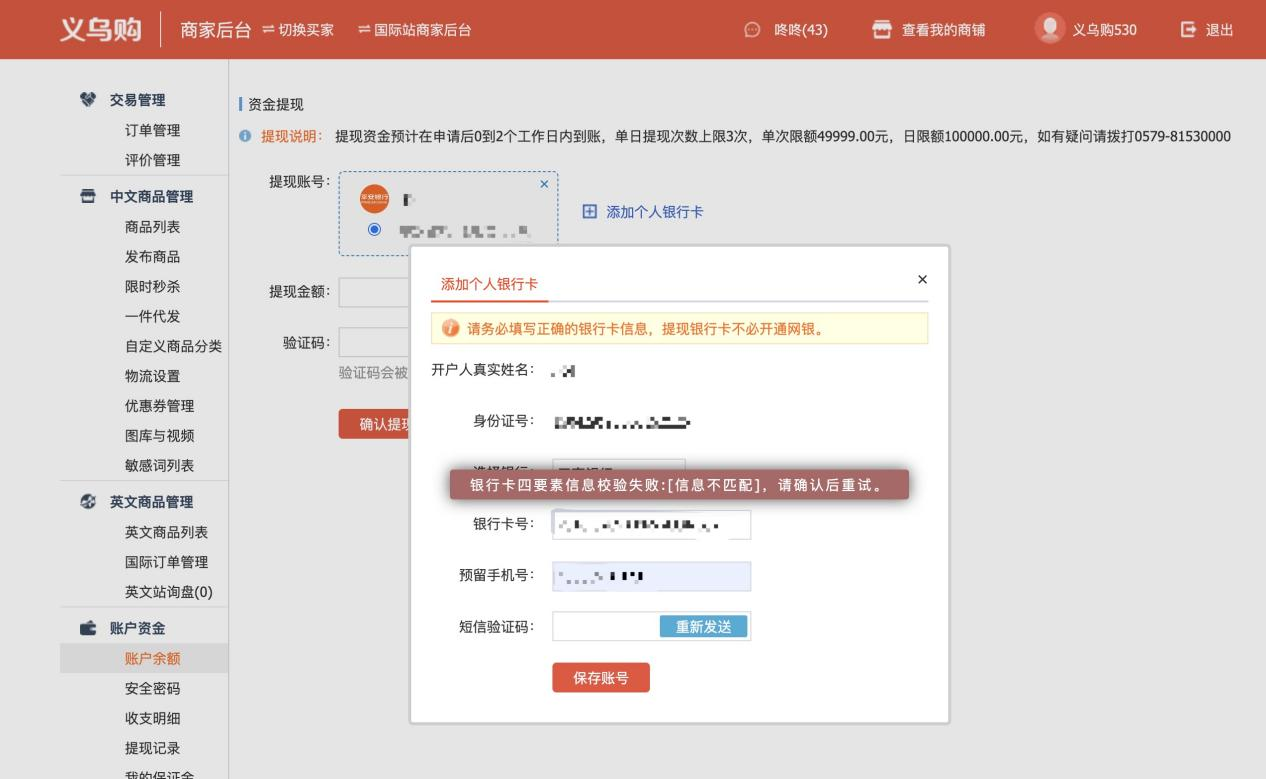
Task: Remove bank card with small x
Action: [544, 184]
